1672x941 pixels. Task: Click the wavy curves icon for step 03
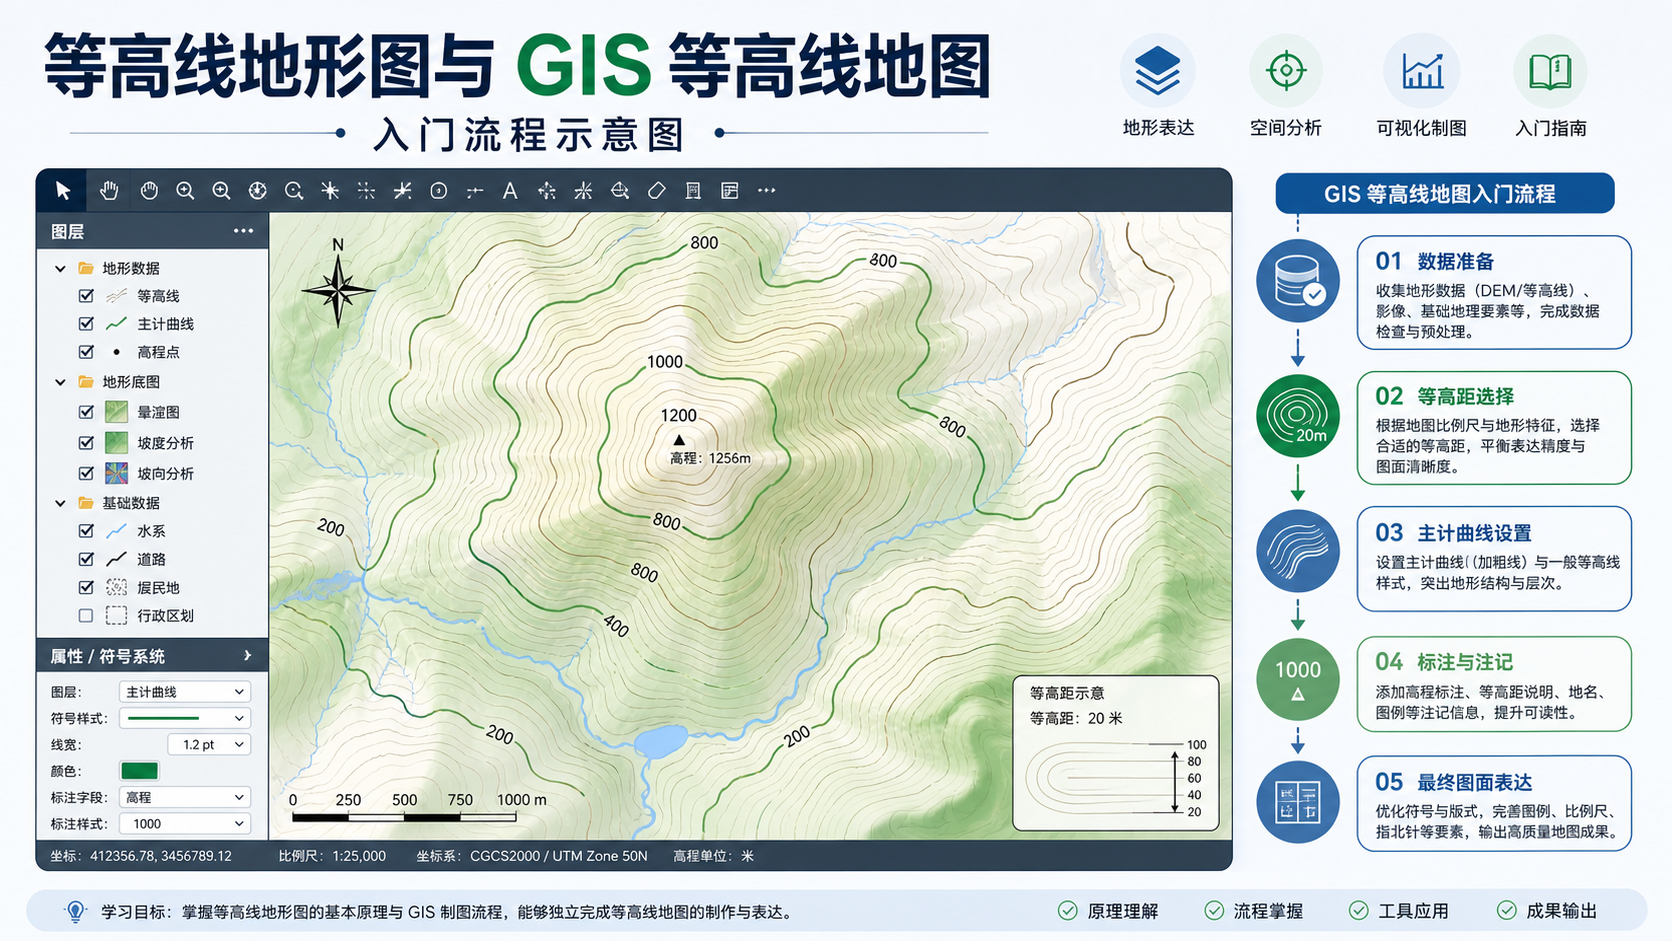pyautogui.click(x=1298, y=551)
